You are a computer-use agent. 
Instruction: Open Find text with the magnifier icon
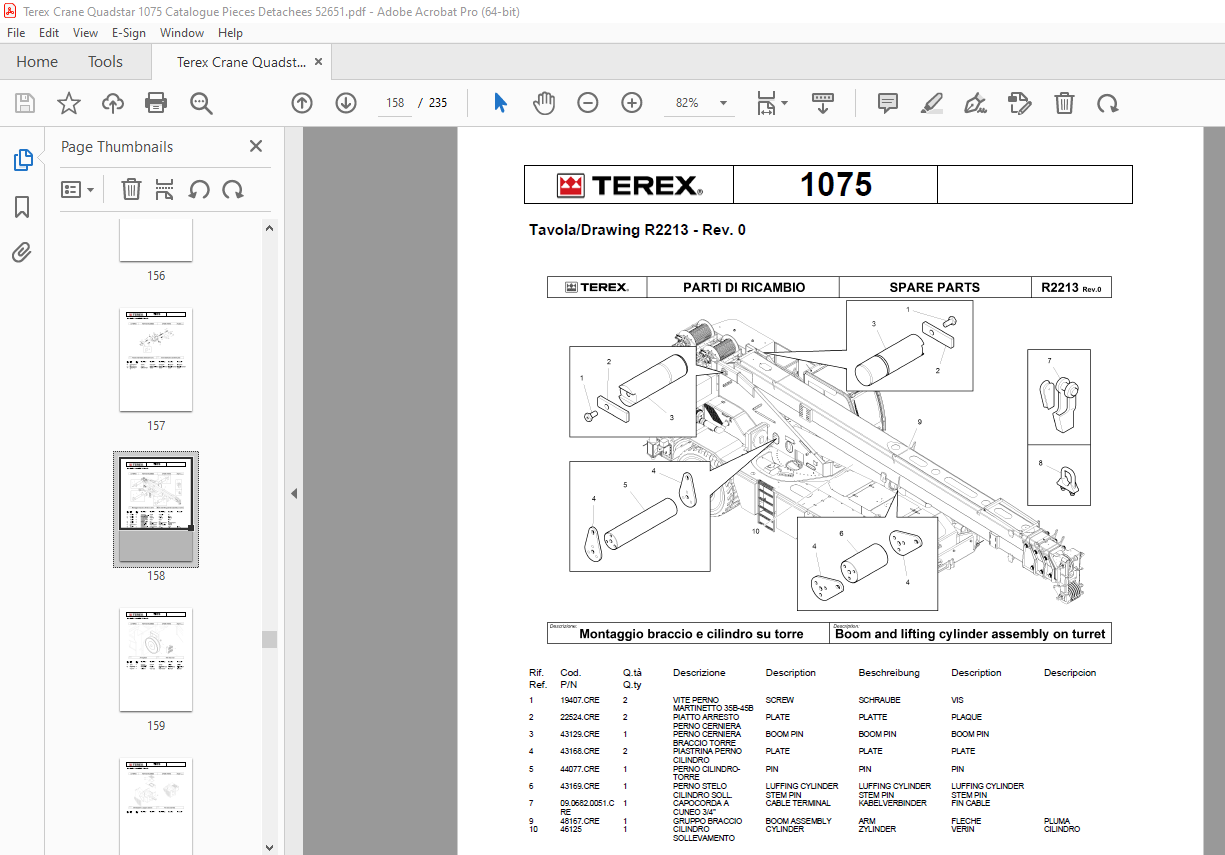click(x=201, y=103)
